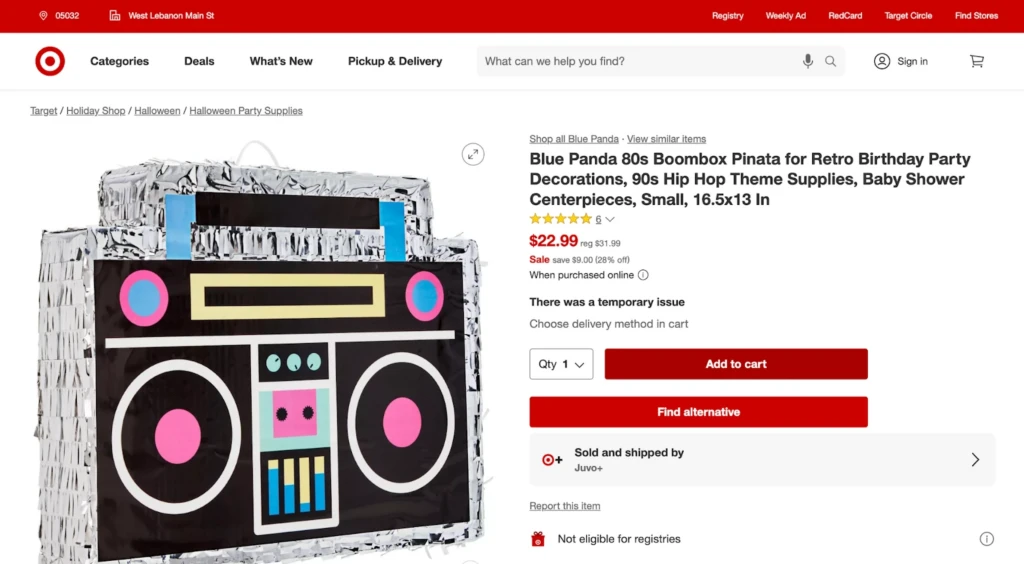The height and width of the screenshot is (564, 1024).
Task: Open the Pickup & Delivery menu
Action: (x=395, y=61)
